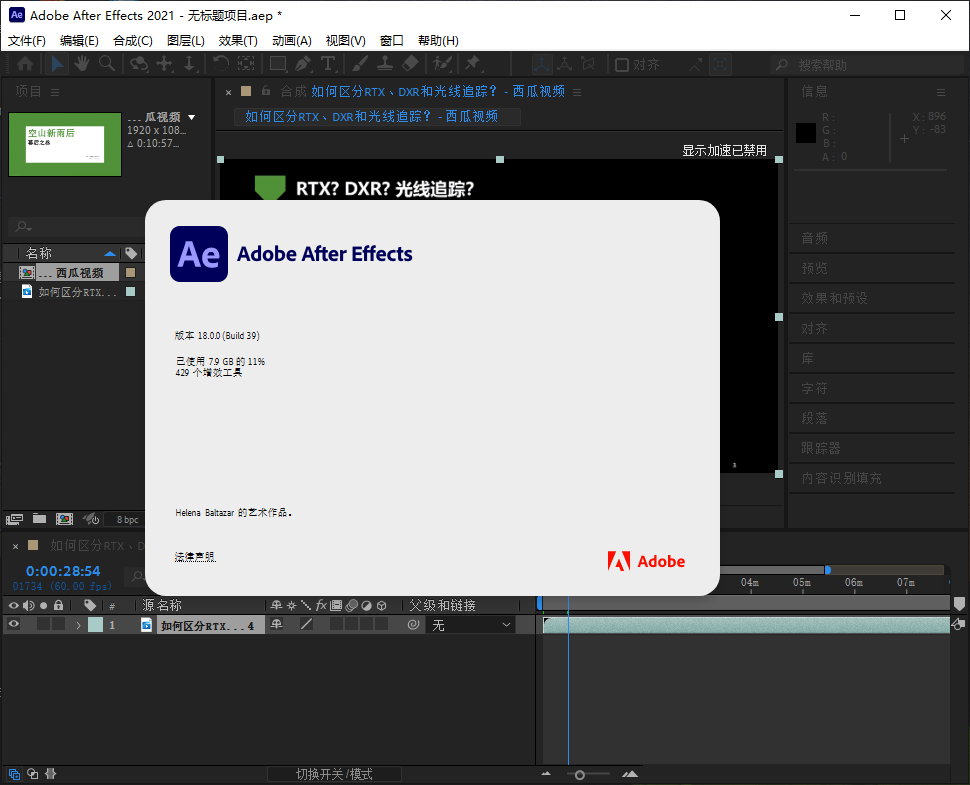This screenshot has height=785, width=970.
Task: Open the 文件(F) menu
Action: (x=27, y=41)
